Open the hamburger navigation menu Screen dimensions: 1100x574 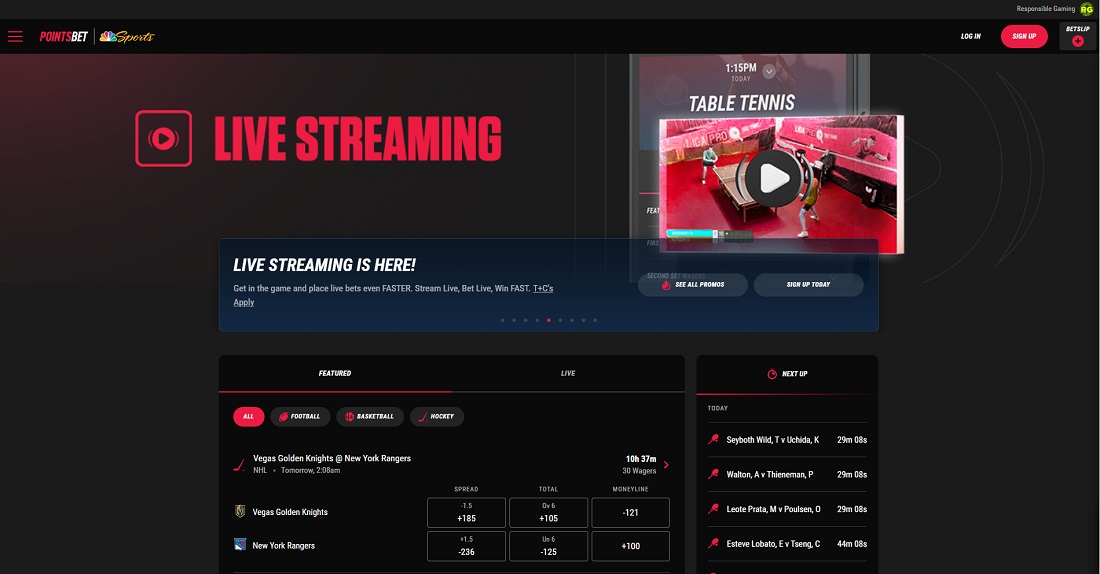15,36
